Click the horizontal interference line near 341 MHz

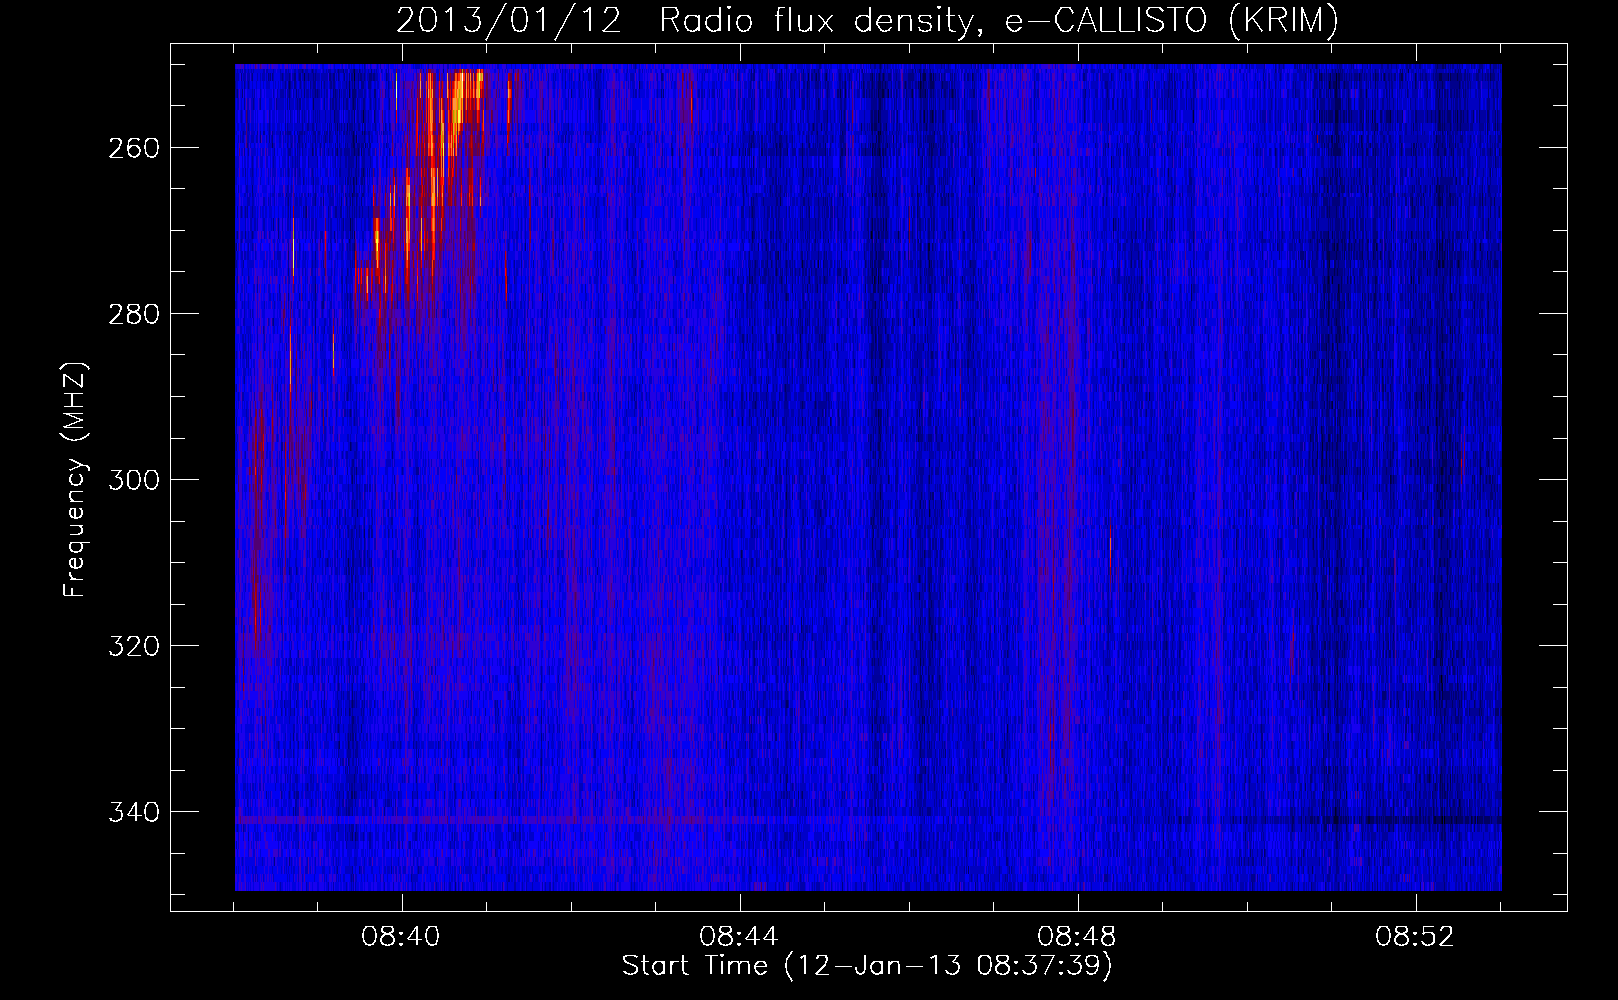[x=868, y=820]
